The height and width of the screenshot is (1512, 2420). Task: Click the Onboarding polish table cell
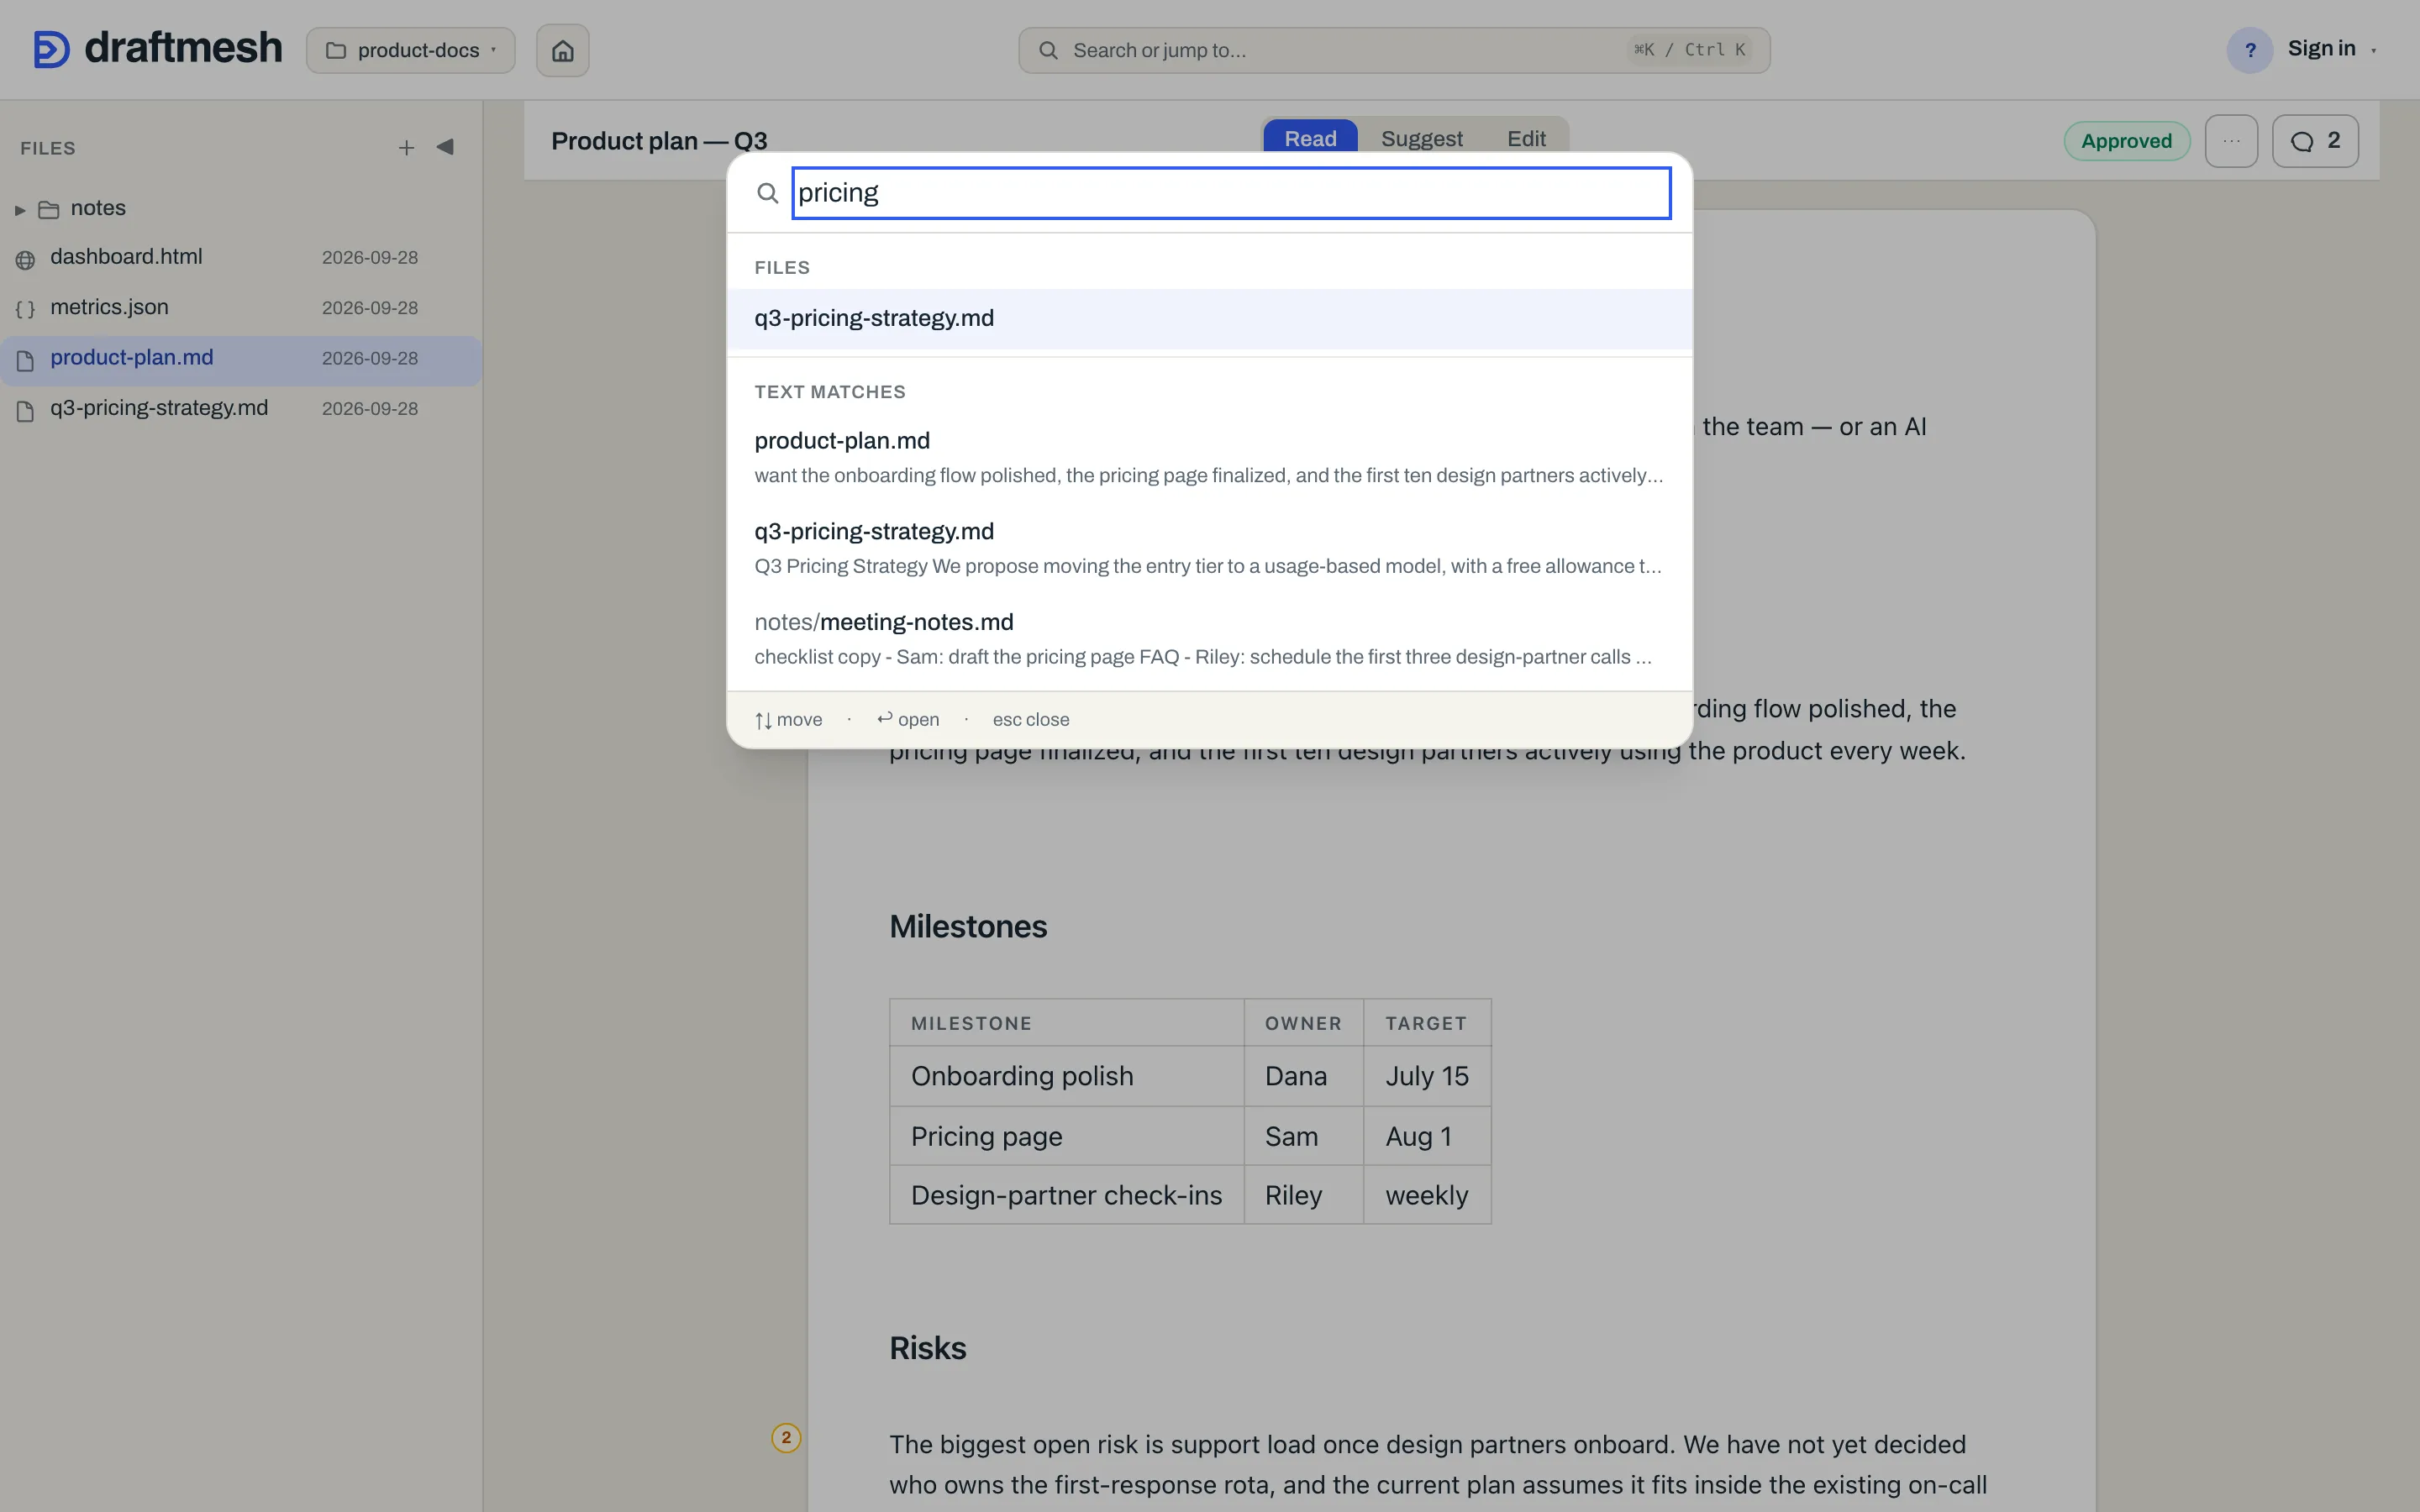pos(1067,1076)
